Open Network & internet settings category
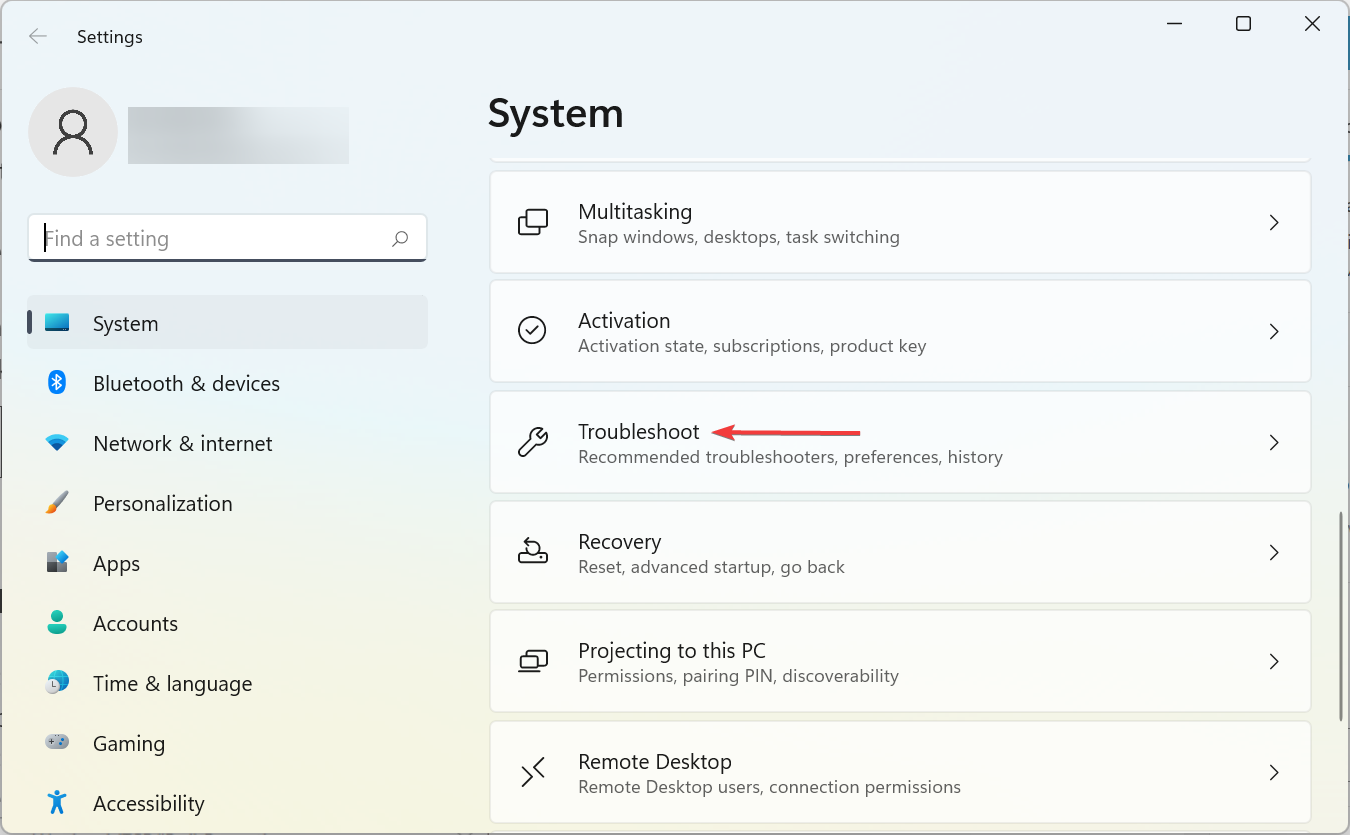 (x=182, y=443)
